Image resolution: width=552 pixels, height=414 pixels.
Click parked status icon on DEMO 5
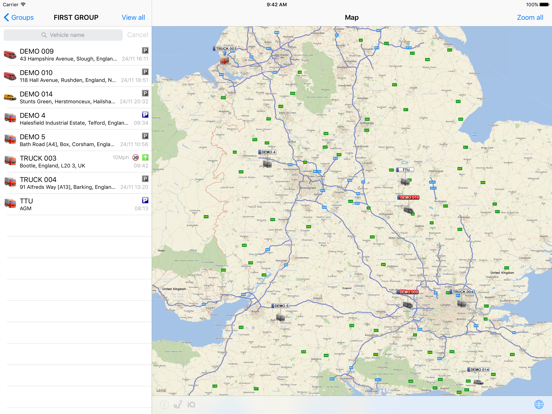click(x=145, y=136)
